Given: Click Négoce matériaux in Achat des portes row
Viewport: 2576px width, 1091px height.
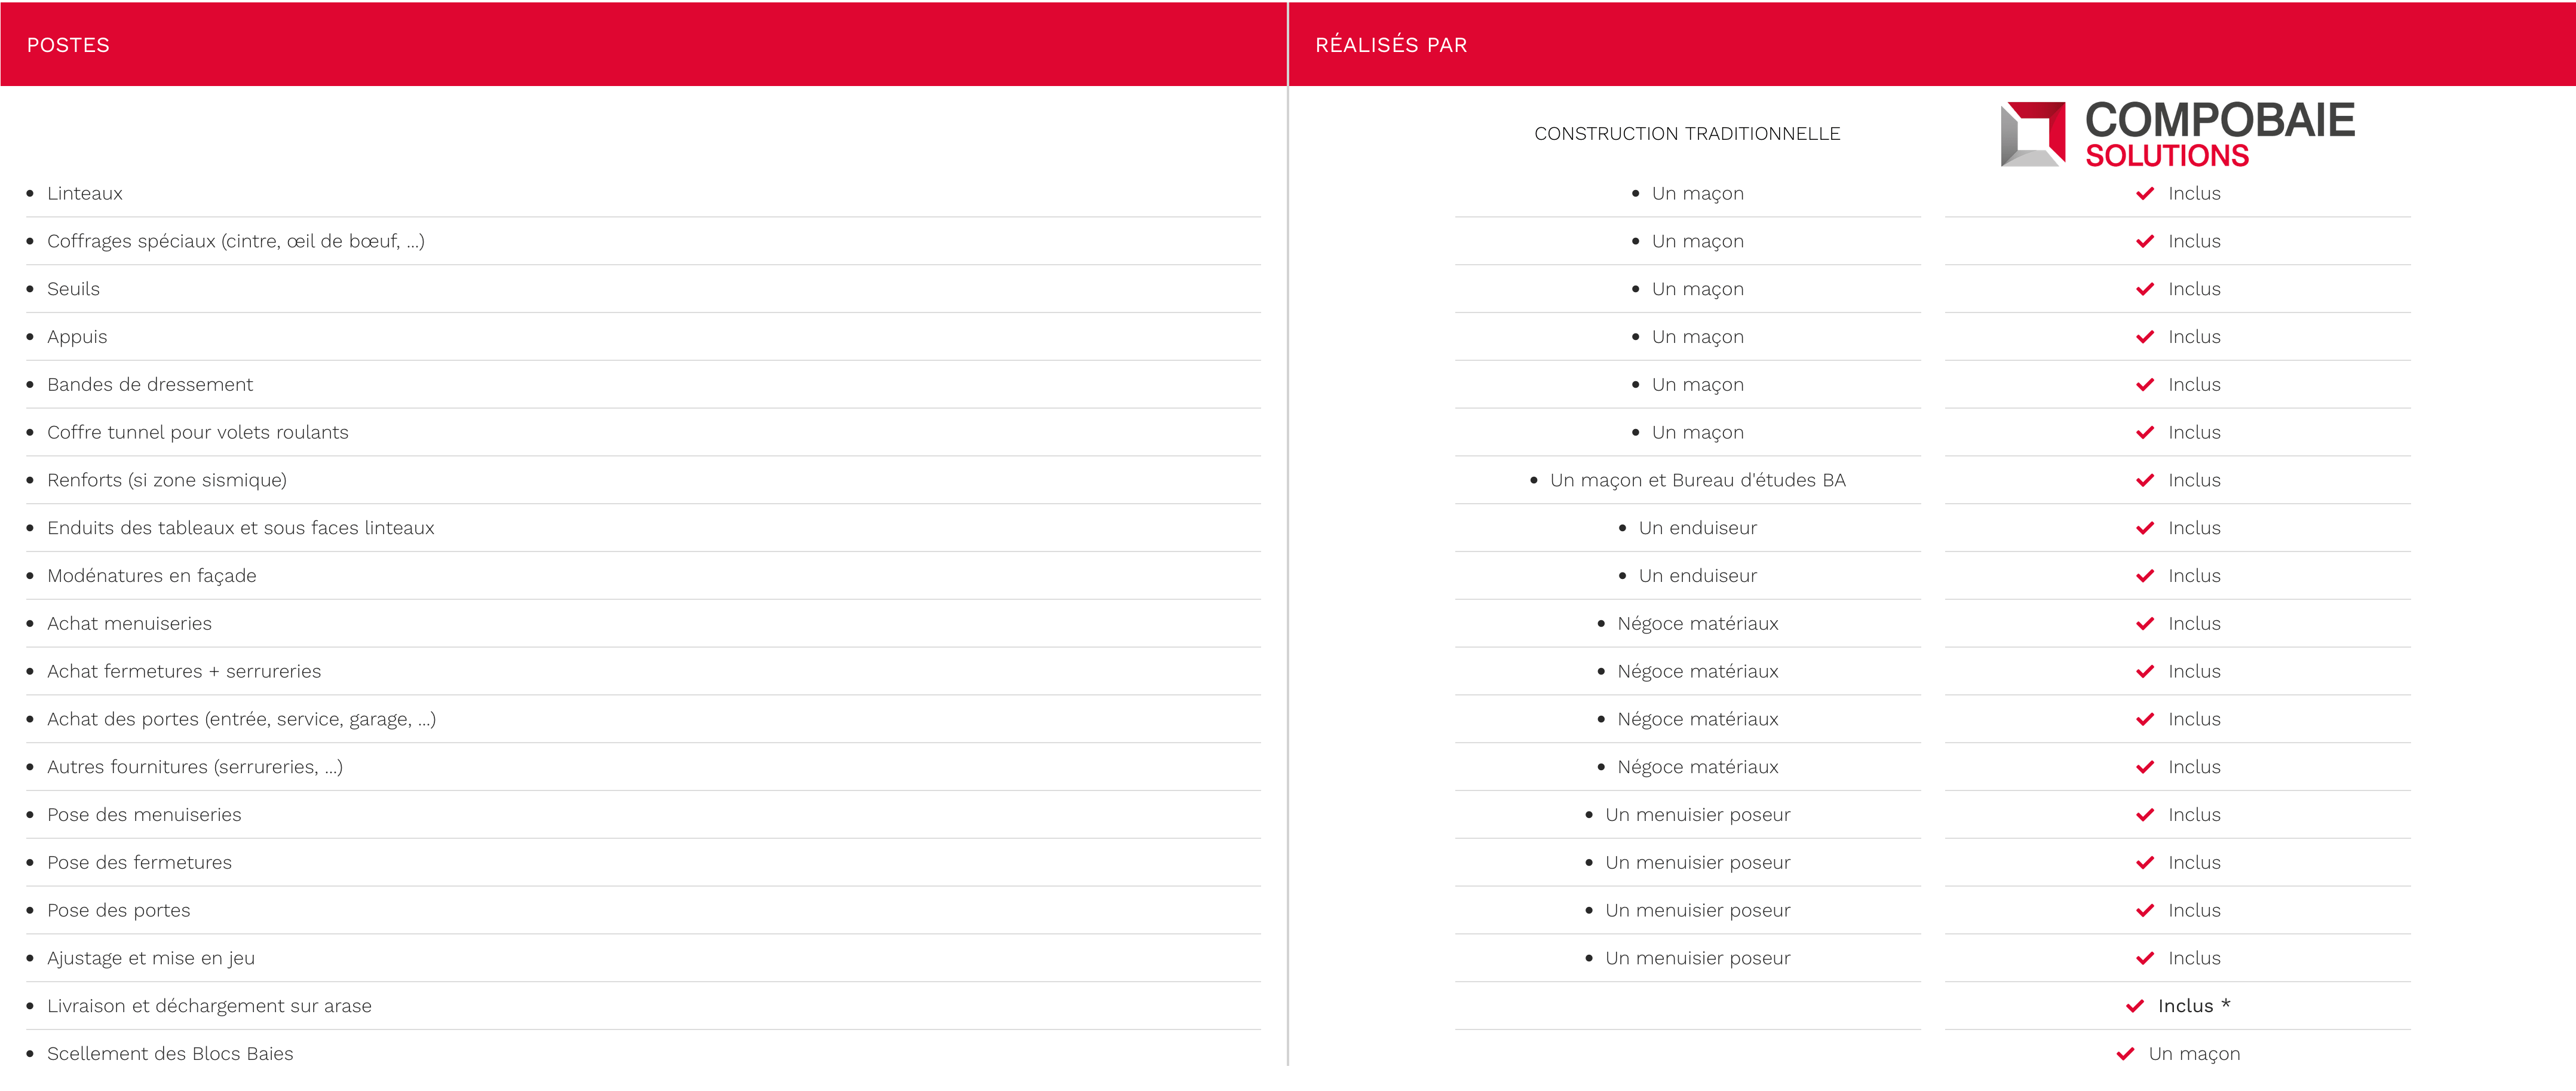Looking at the screenshot, I should (x=1698, y=721).
